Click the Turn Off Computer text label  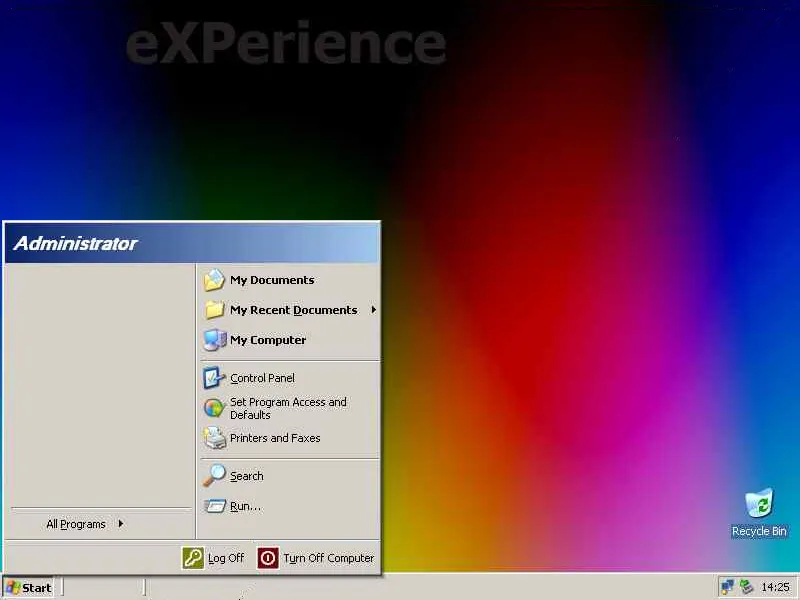(x=329, y=558)
